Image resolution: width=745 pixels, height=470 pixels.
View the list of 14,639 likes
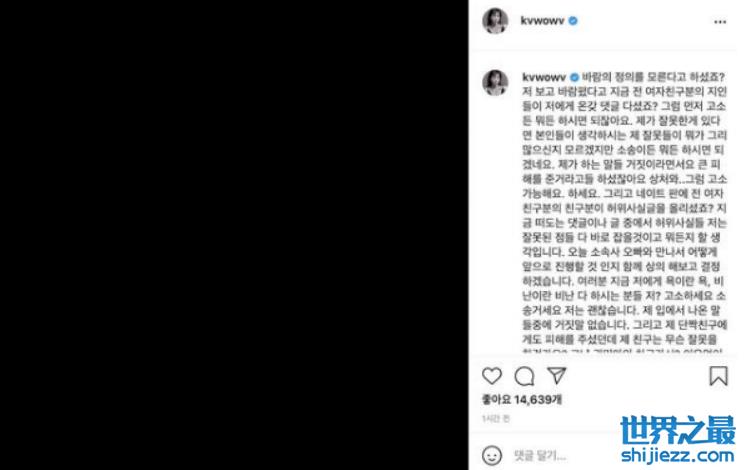[522, 399]
